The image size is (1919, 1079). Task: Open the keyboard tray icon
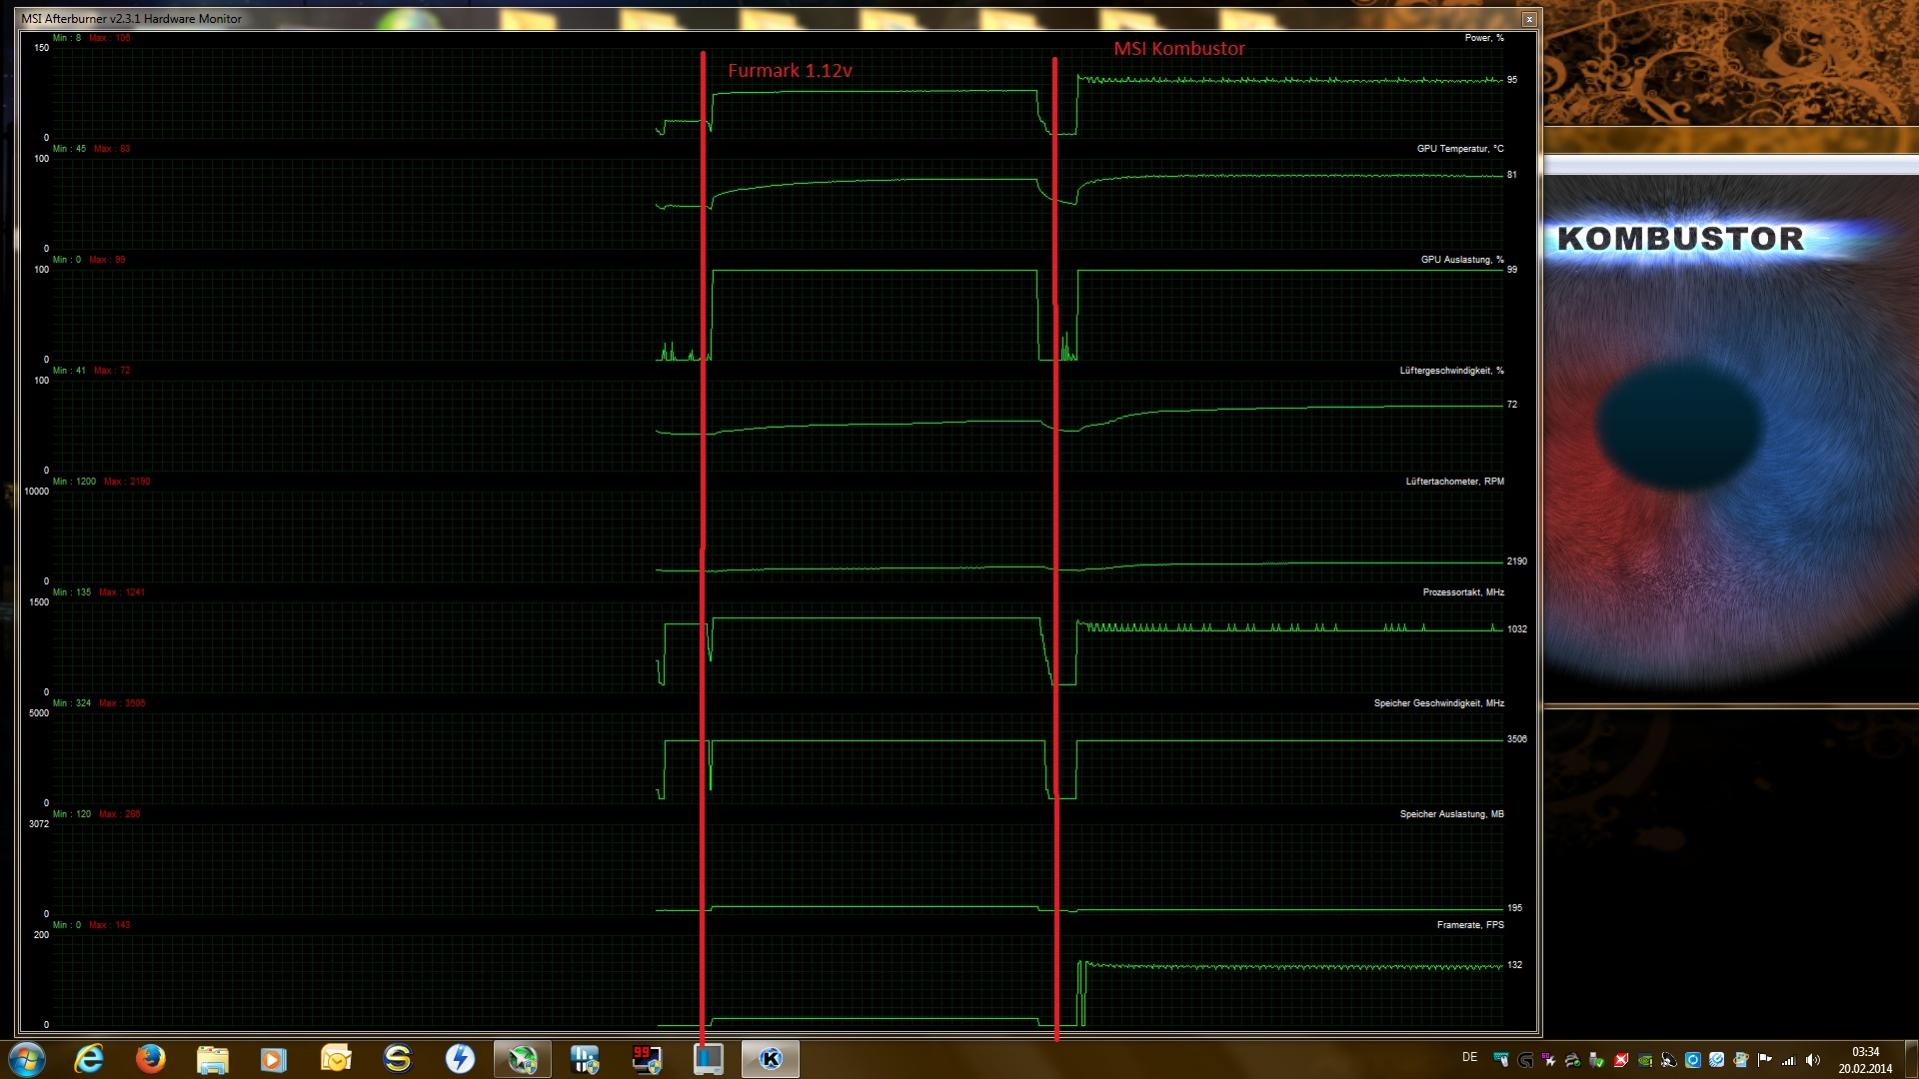1501,1059
